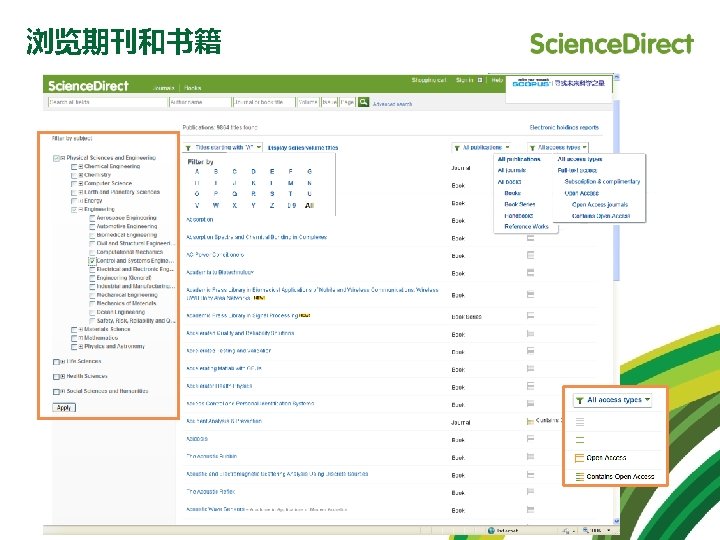Screen dimensions: 720x540
Task: Click the Contains Open Access icon for Accident Analysis
Action: point(530,421)
